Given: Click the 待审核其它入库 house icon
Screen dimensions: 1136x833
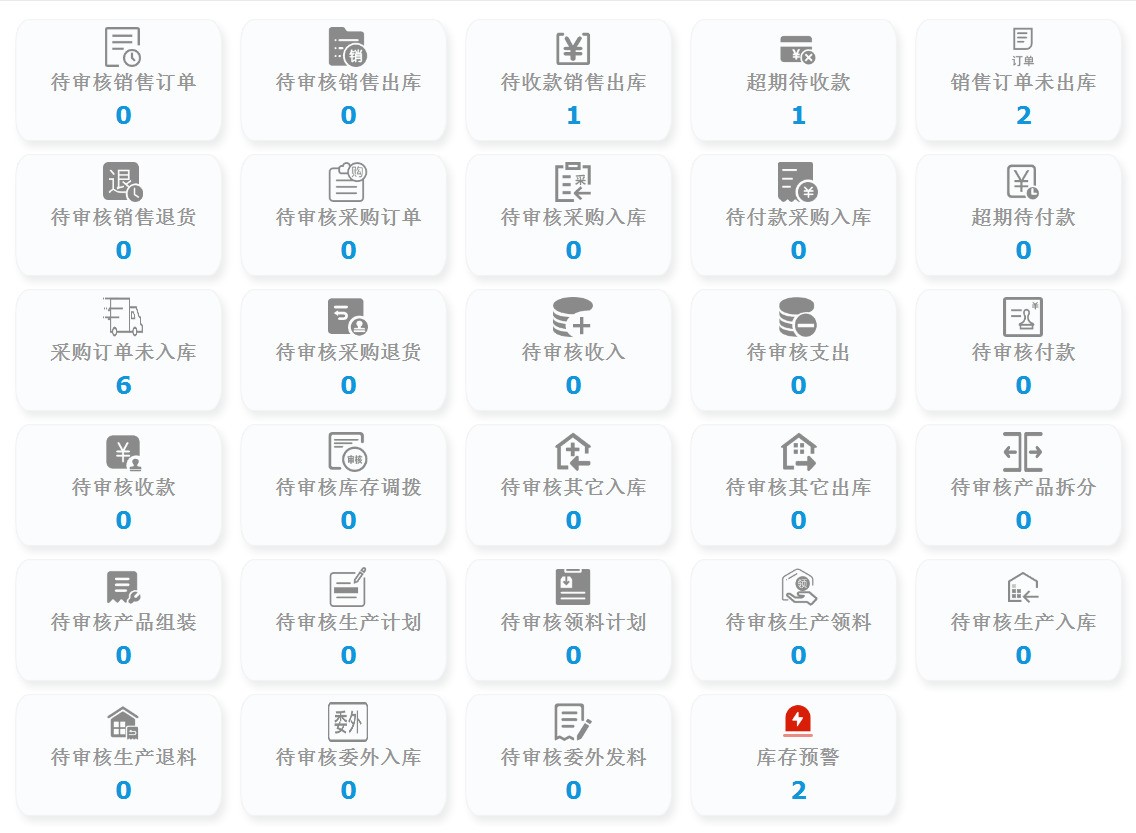Looking at the screenshot, I should tap(573, 452).
